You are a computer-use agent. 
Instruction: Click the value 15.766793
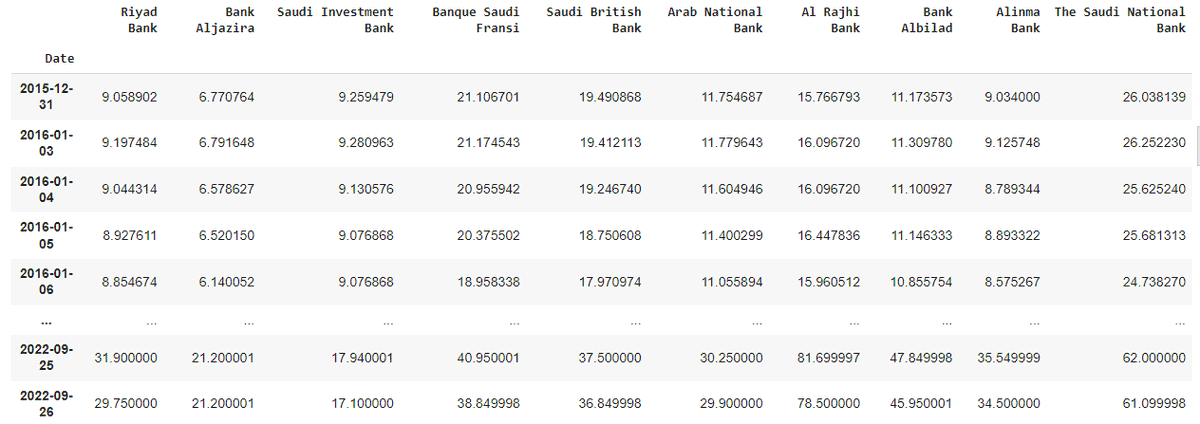click(x=829, y=97)
